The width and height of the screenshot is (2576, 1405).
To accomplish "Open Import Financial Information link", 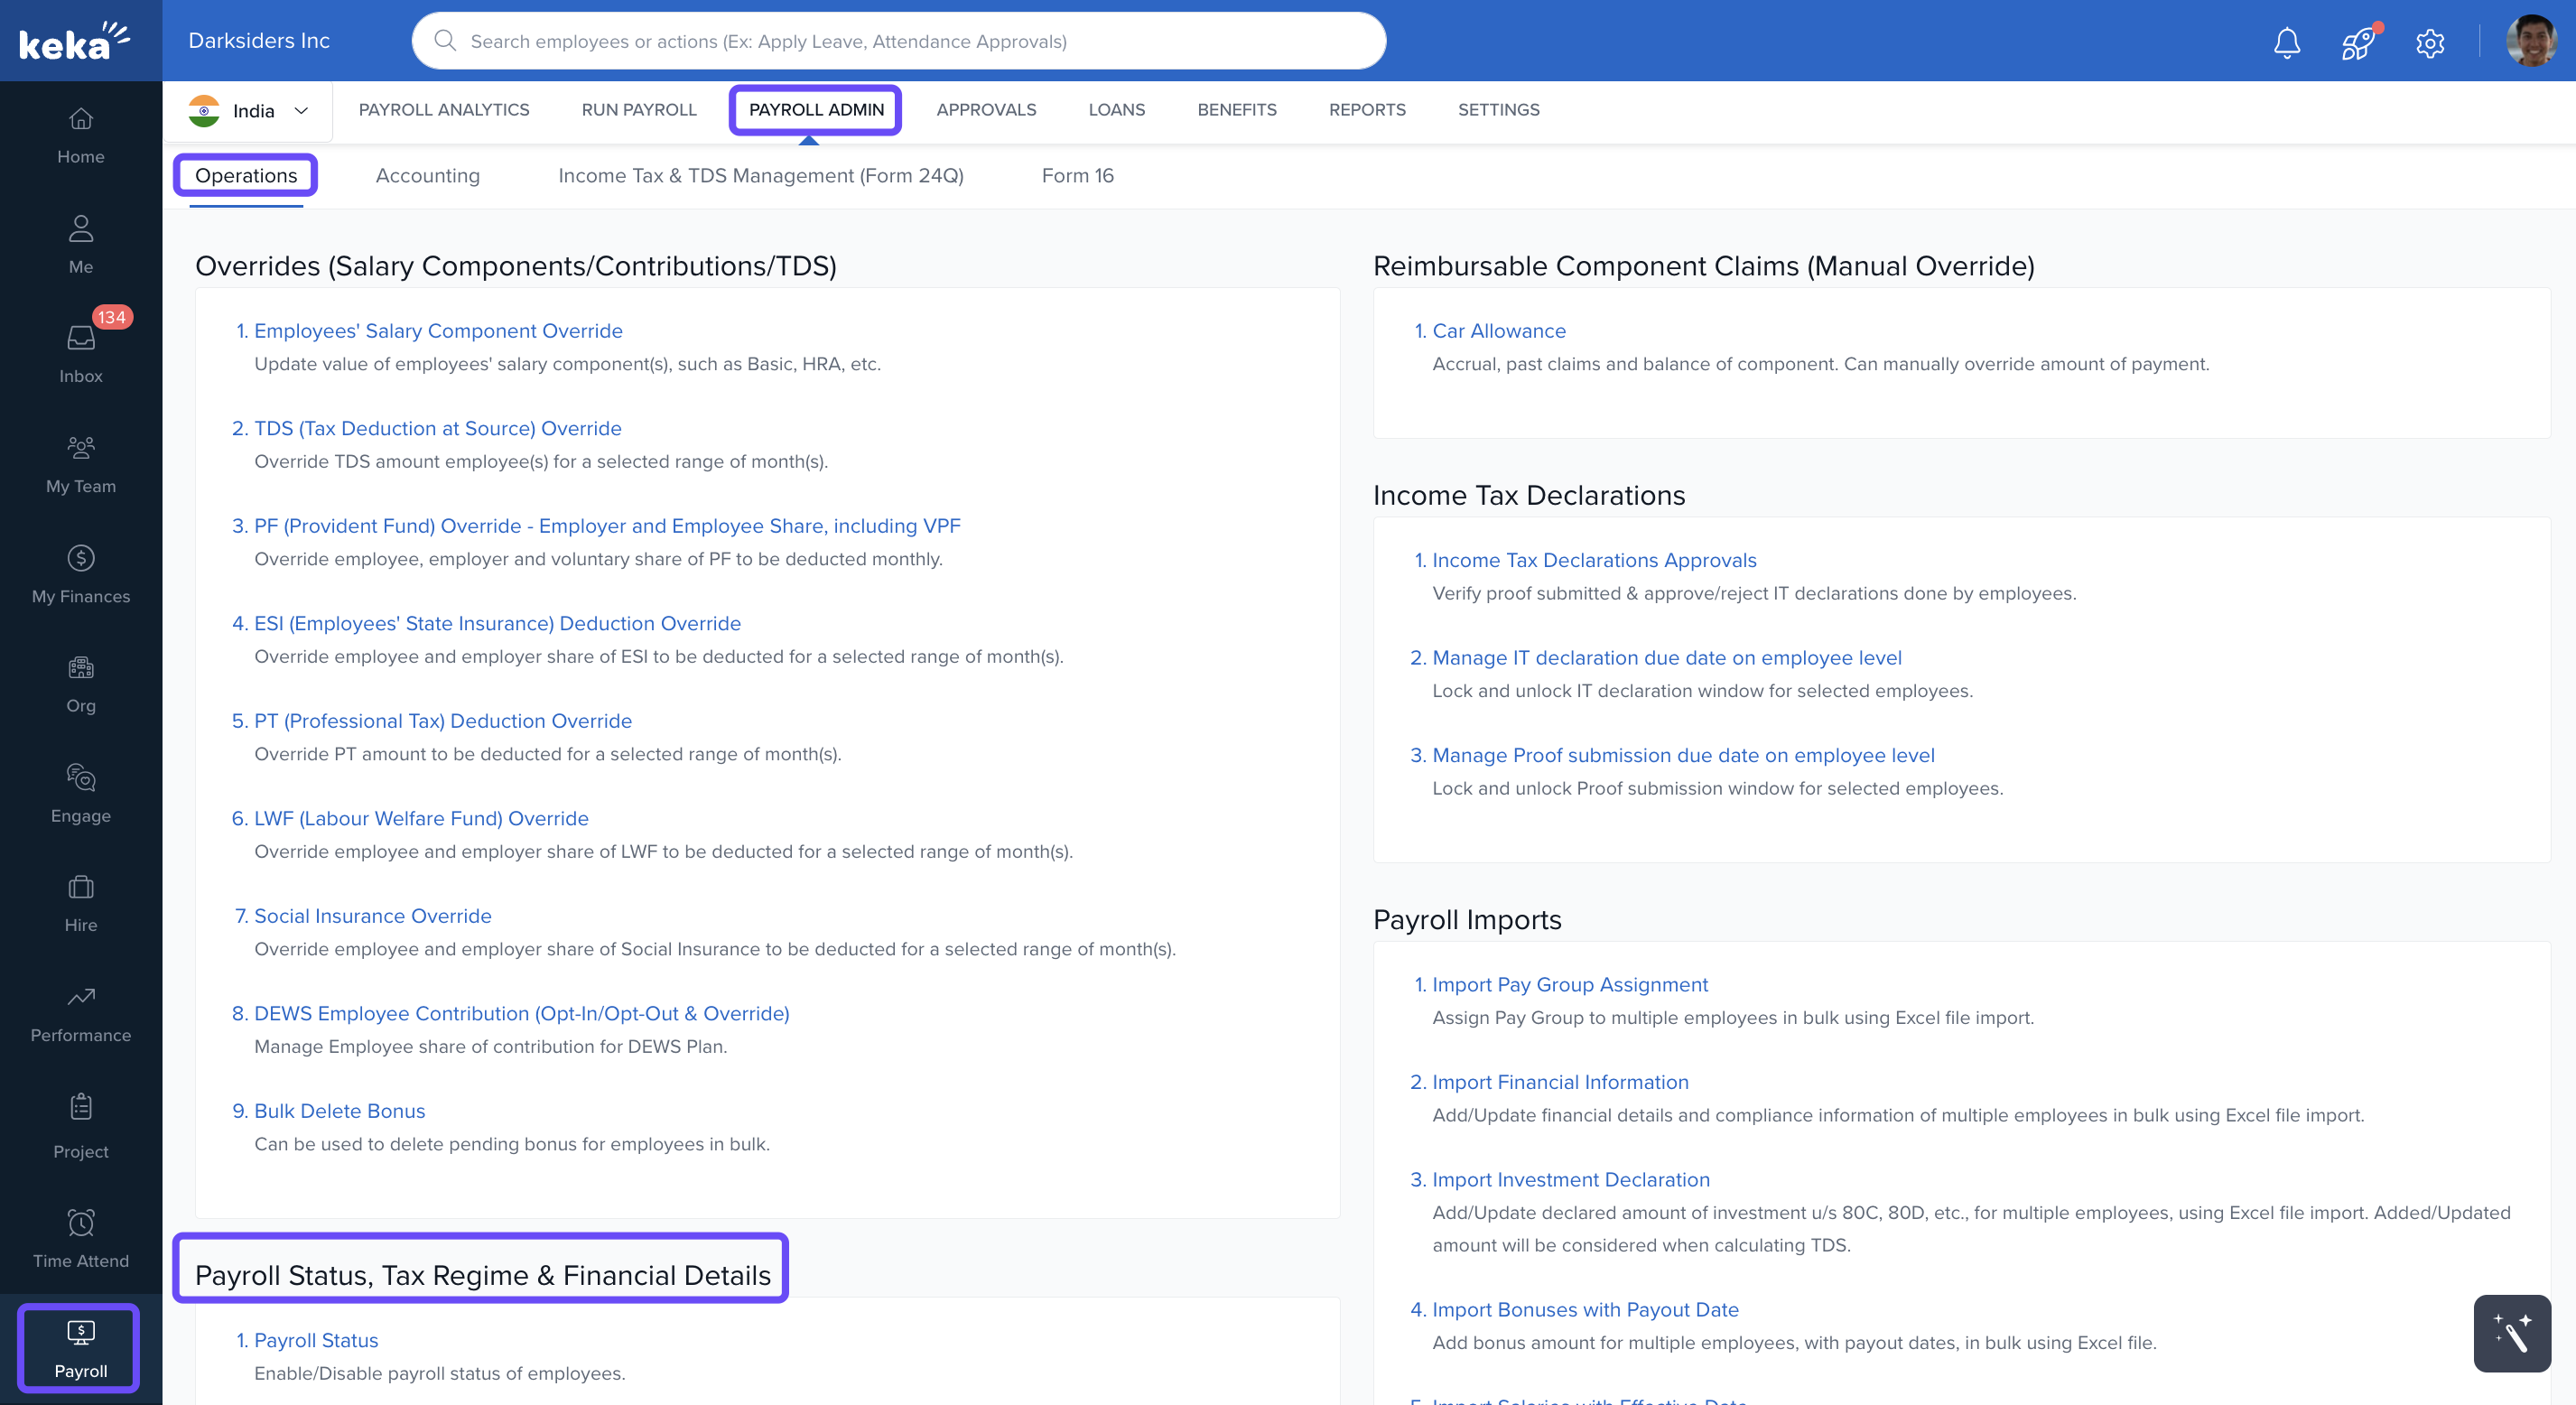I will click(x=1559, y=1082).
